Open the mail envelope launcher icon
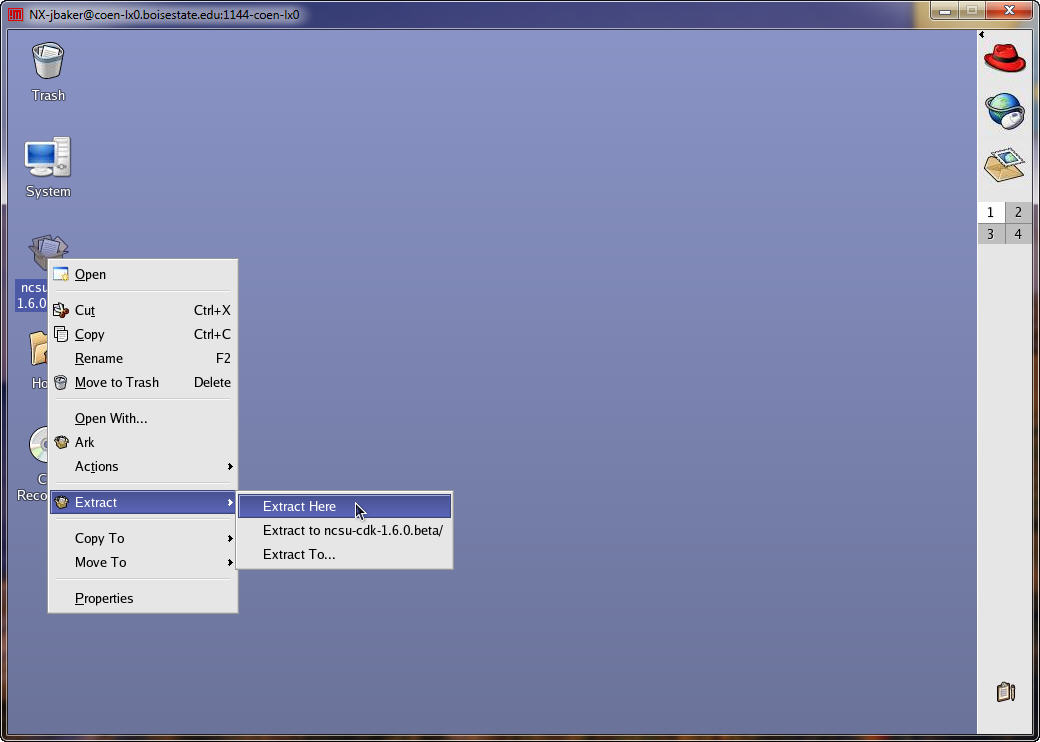The height and width of the screenshot is (742, 1040). click(x=1004, y=165)
